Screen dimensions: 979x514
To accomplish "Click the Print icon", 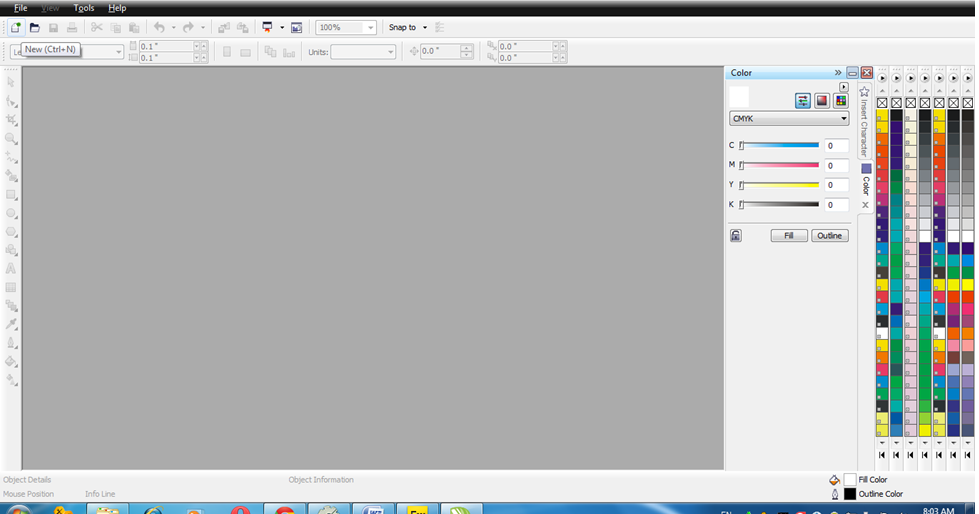I will (x=72, y=27).
